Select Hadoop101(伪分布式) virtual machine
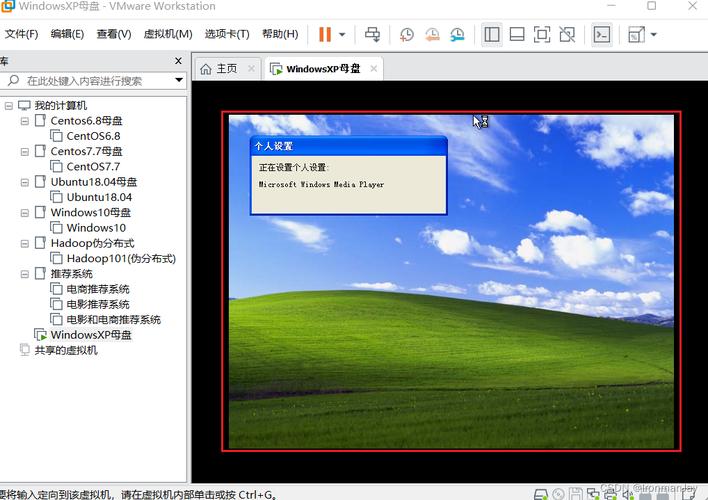The height and width of the screenshot is (500, 708). (x=121, y=258)
